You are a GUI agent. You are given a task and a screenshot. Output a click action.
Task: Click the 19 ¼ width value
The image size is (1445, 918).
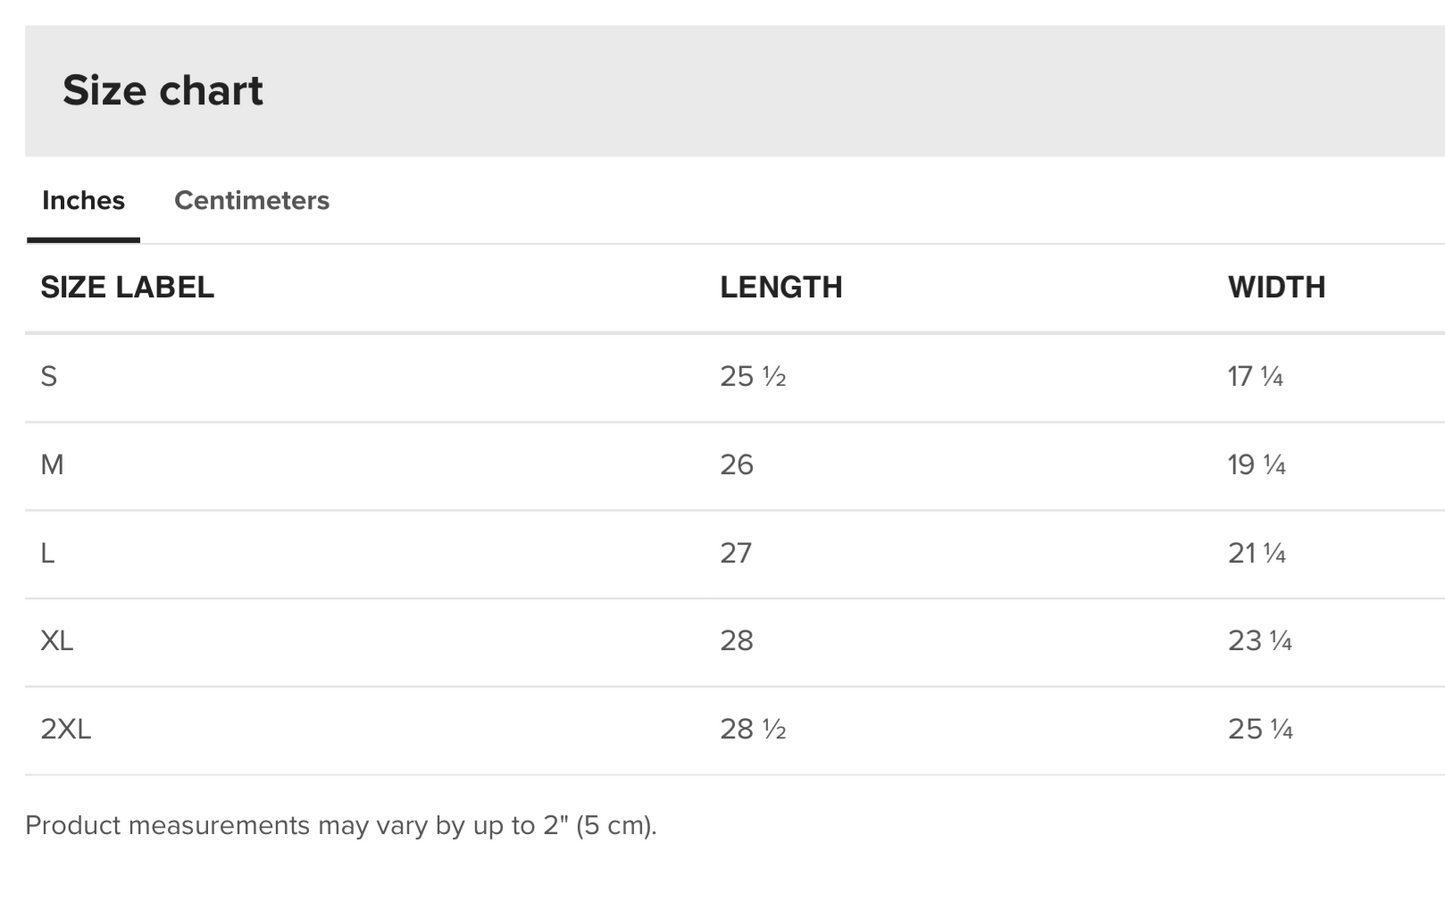point(1256,464)
